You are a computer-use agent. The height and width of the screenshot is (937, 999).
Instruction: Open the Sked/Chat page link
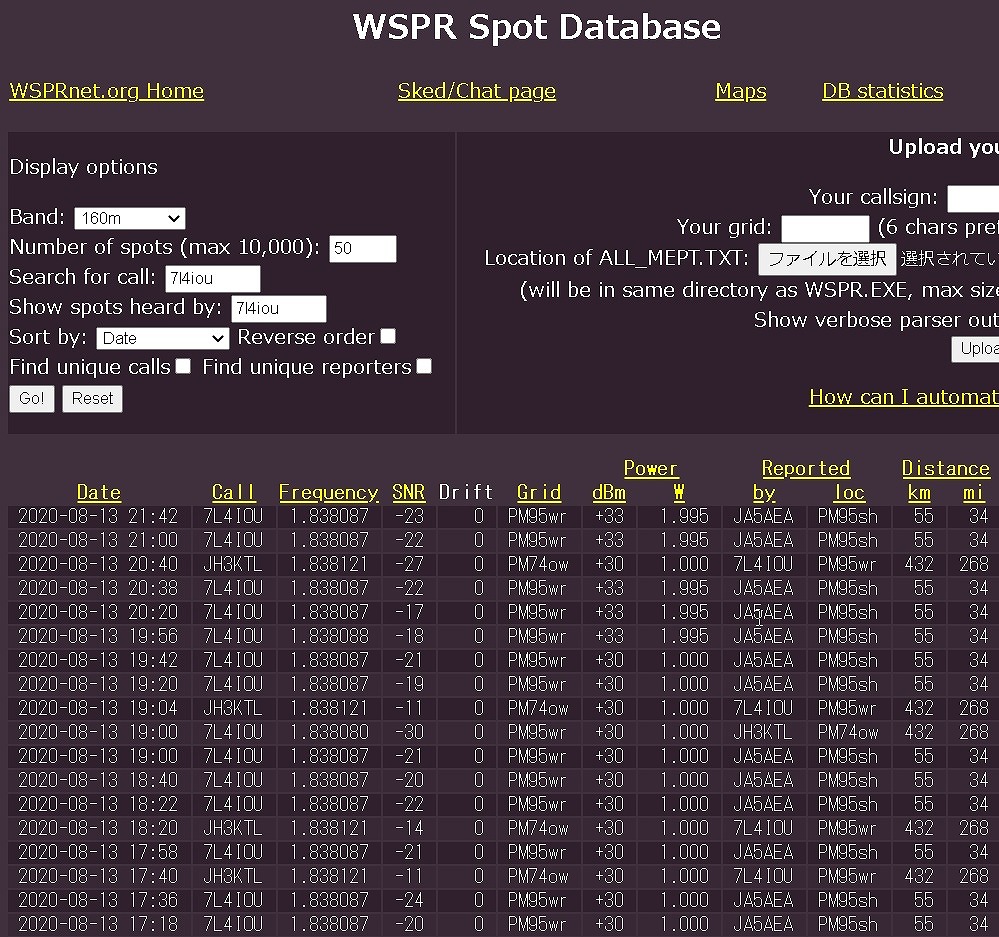point(477,91)
